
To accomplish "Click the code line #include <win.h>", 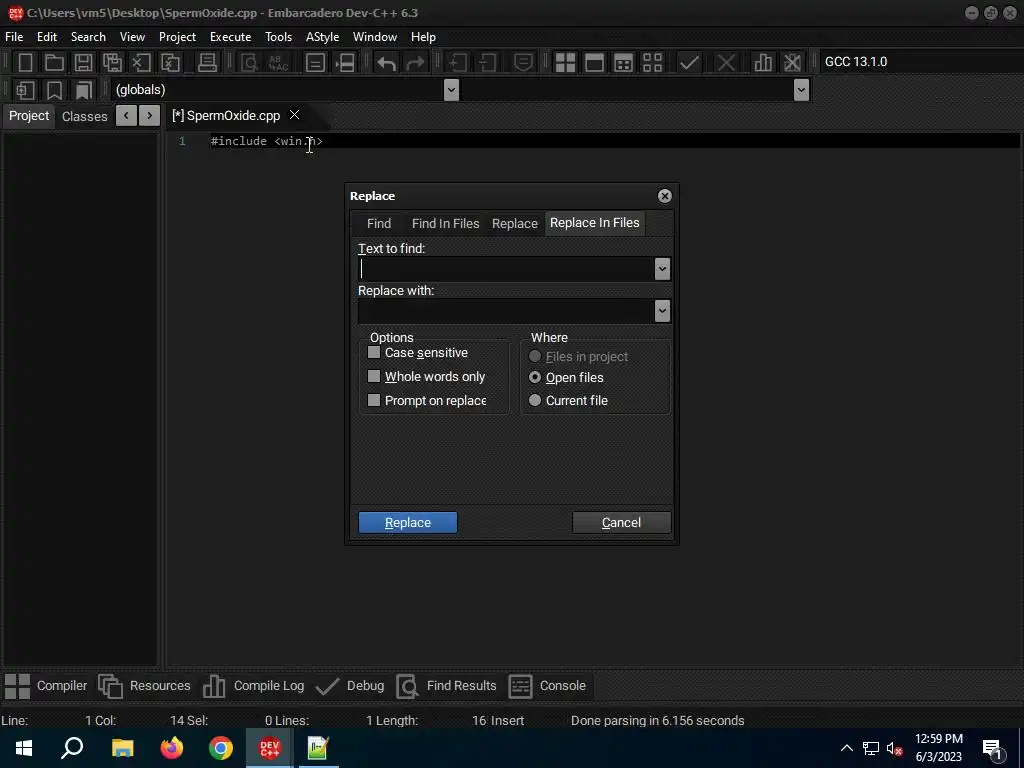I will pyautogui.click(x=266, y=141).
